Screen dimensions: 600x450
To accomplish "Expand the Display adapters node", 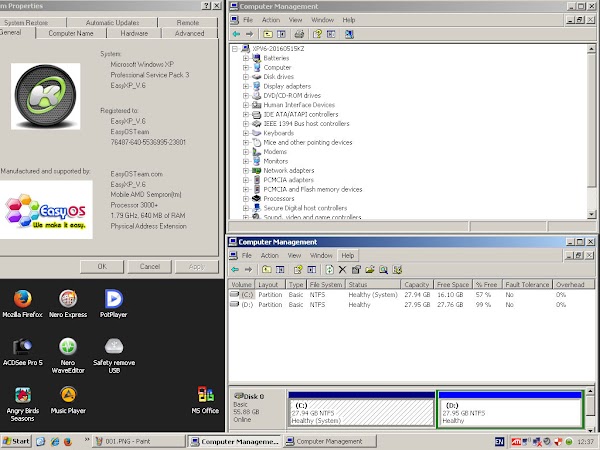I will 245,85.
